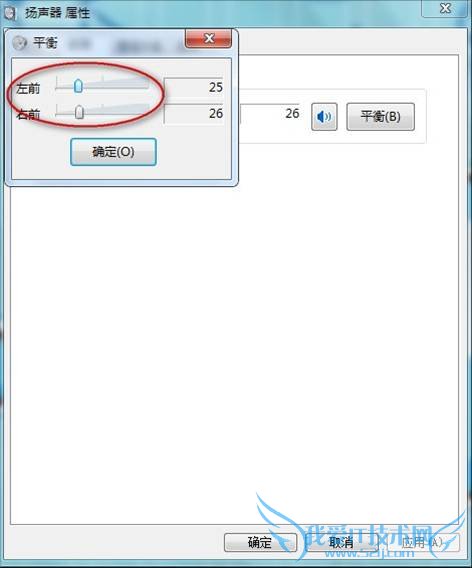
Task: Cancel changes with 取消 button
Action: click(341, 542)
